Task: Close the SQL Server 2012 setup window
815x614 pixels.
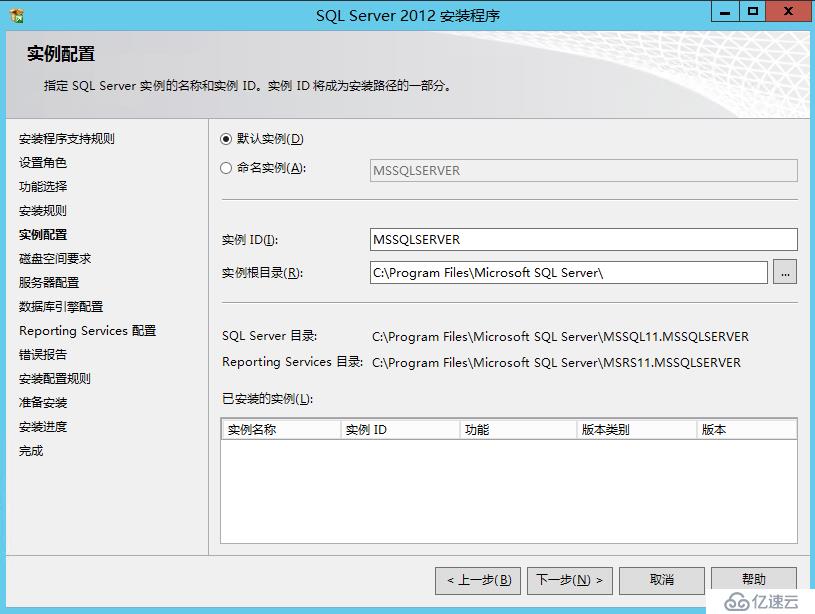Action: point(788,11)
